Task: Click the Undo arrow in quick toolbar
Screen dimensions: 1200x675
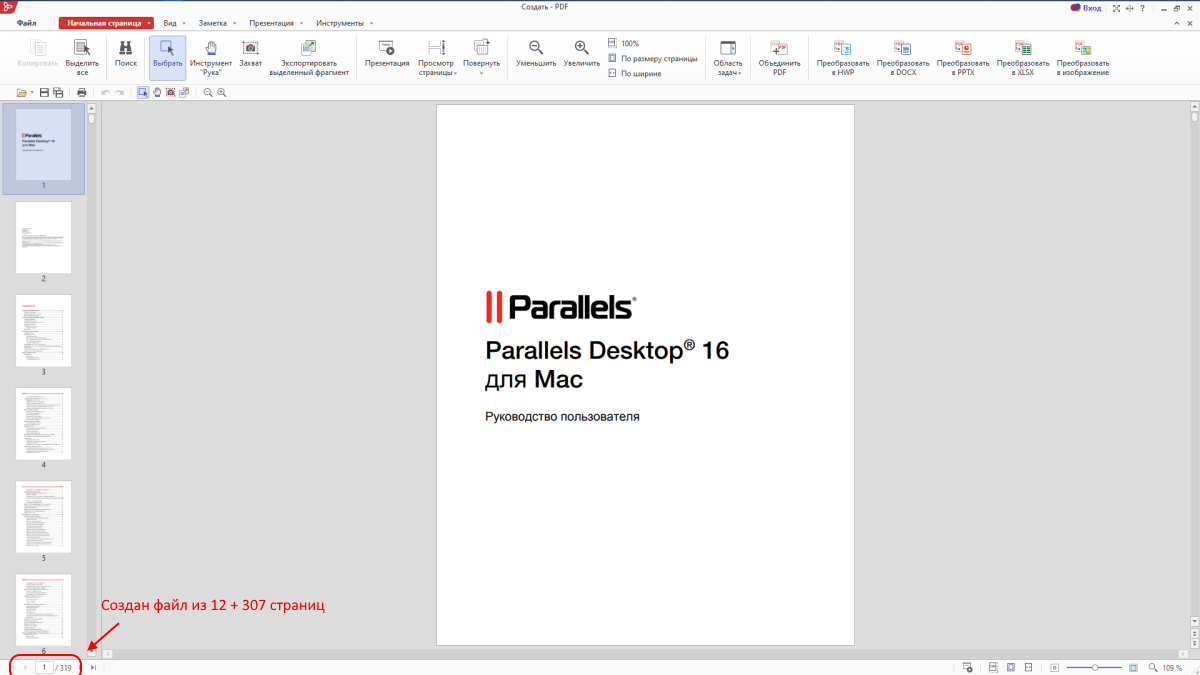Action: (105, 93)
